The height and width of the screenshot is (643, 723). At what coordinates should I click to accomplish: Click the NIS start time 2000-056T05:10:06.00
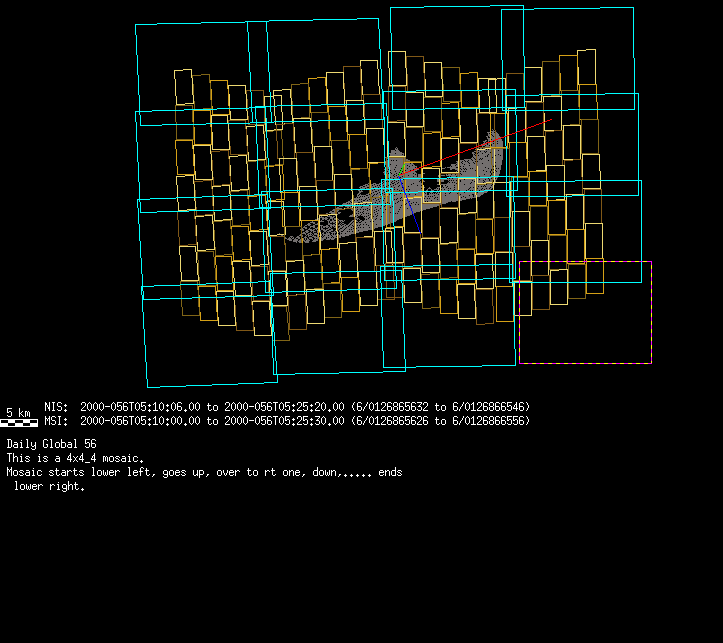[141, 407]
